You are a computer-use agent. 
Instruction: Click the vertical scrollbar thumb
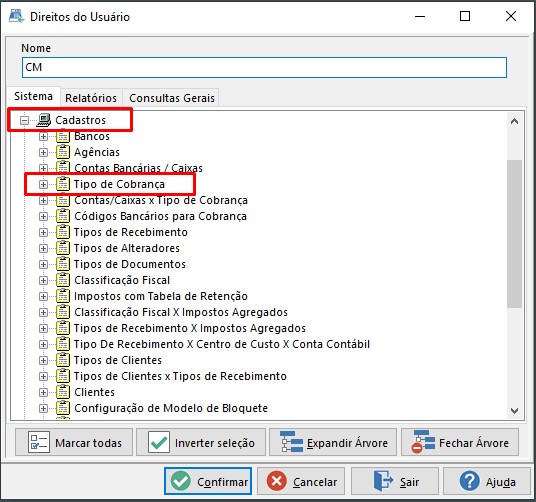[514, 234]
